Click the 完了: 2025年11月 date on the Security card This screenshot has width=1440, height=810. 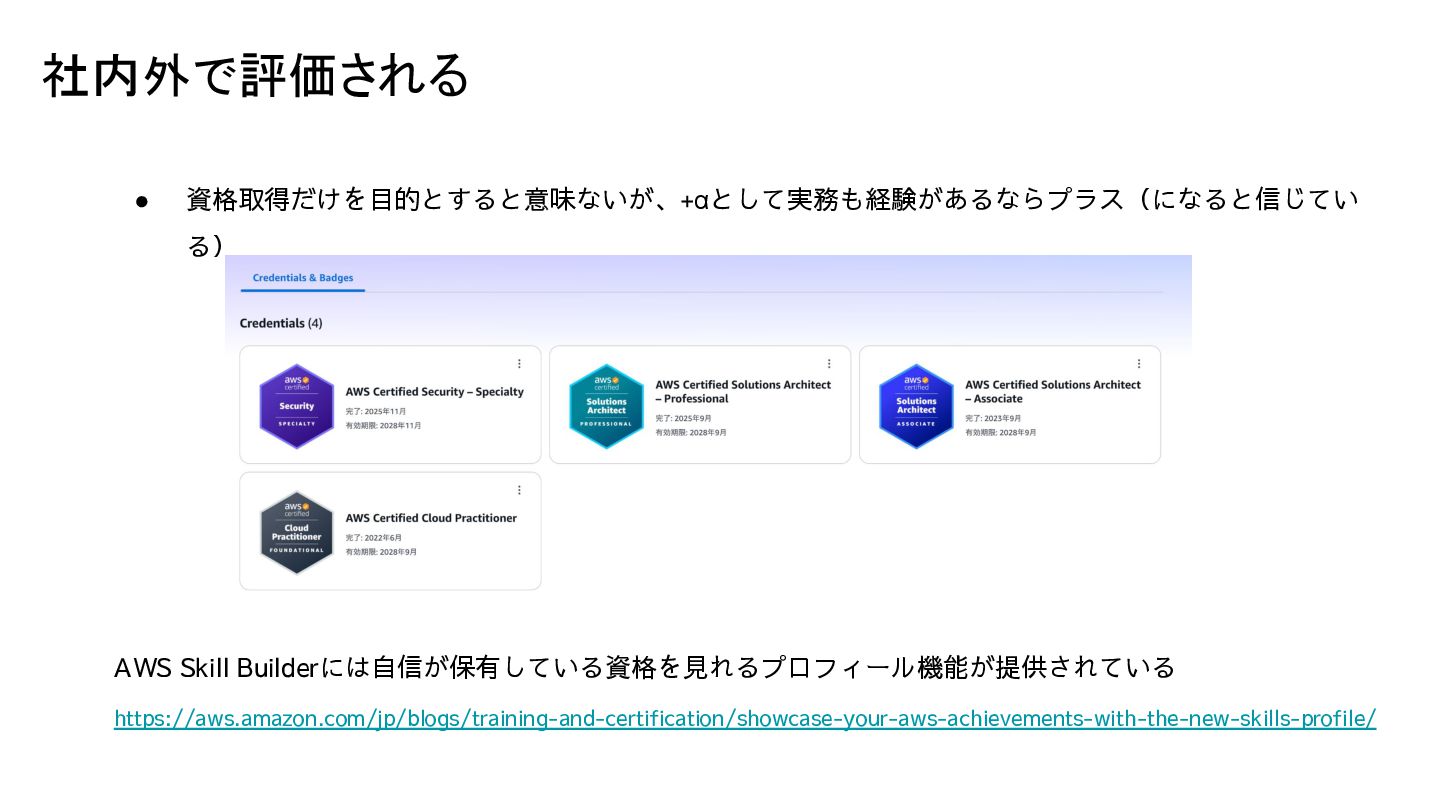point(376,411)
